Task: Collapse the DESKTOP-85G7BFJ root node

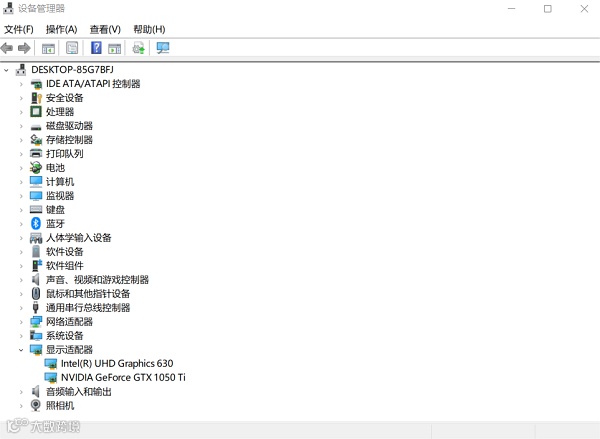Action: click(6, 70)
